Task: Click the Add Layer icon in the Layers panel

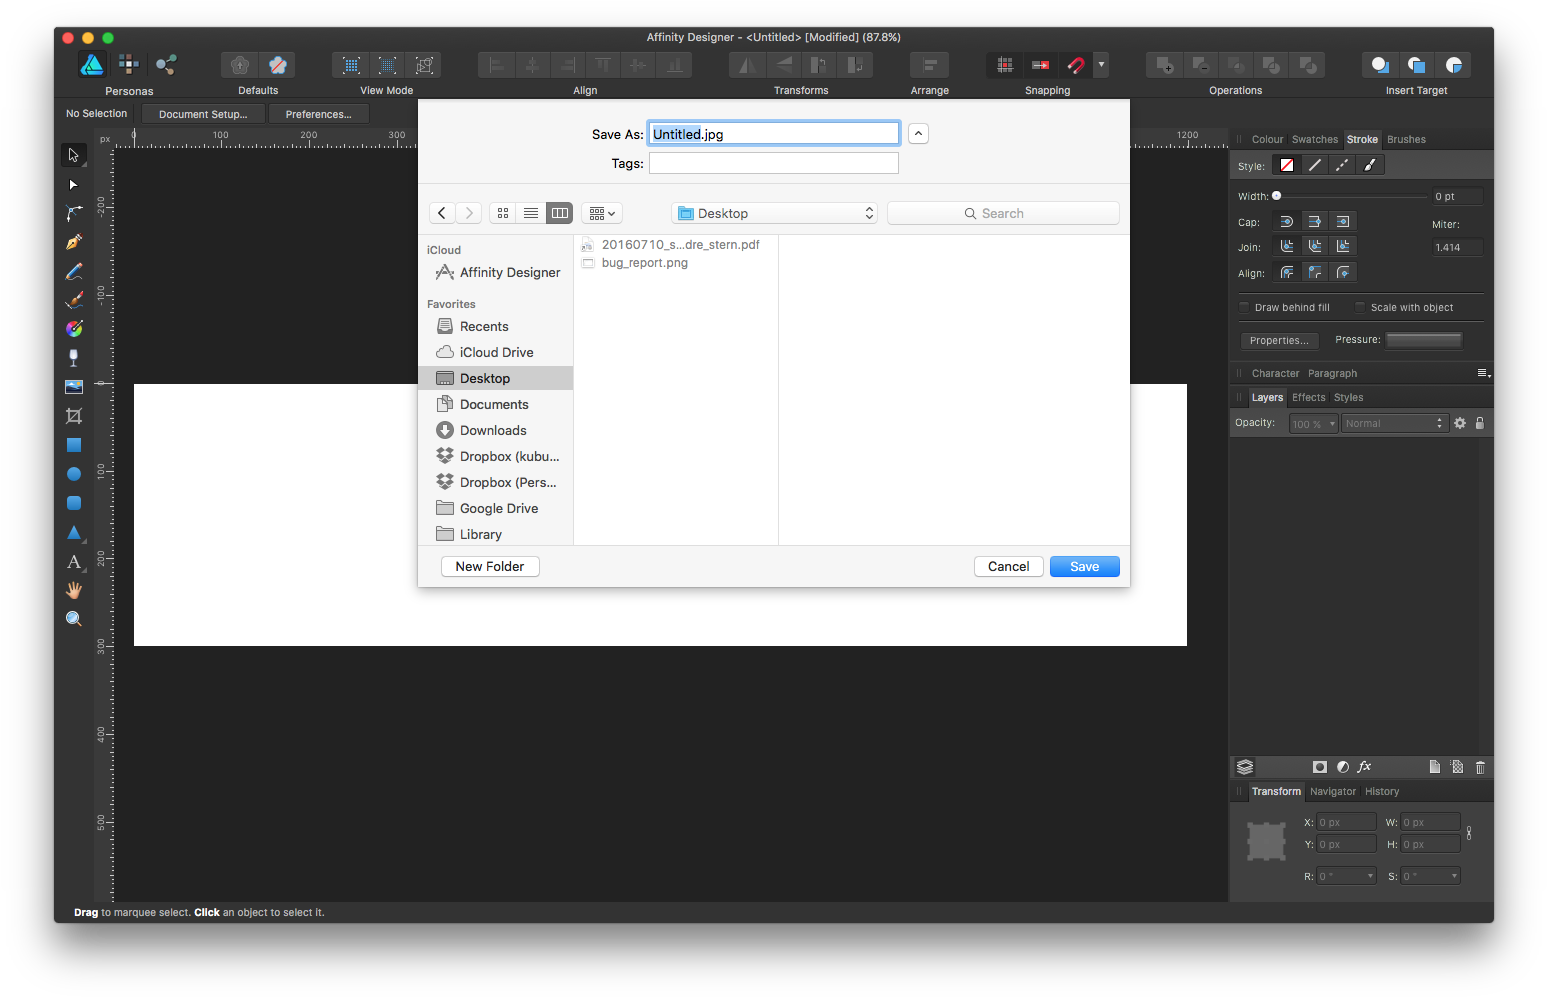Action: click(x=1435, y=767)
